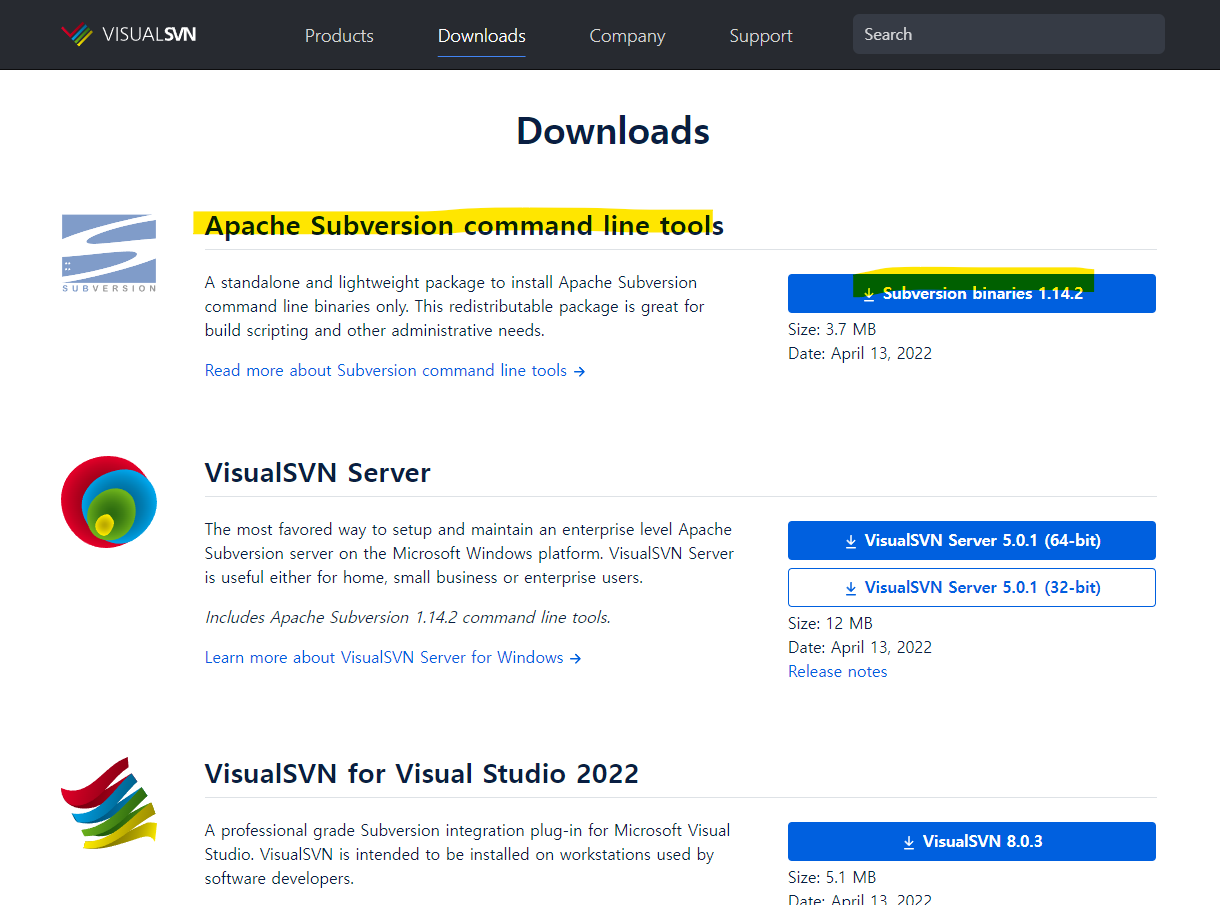Open the Products menu
1220x905 pixels.
pyautogui.click(x=339, y=35)
